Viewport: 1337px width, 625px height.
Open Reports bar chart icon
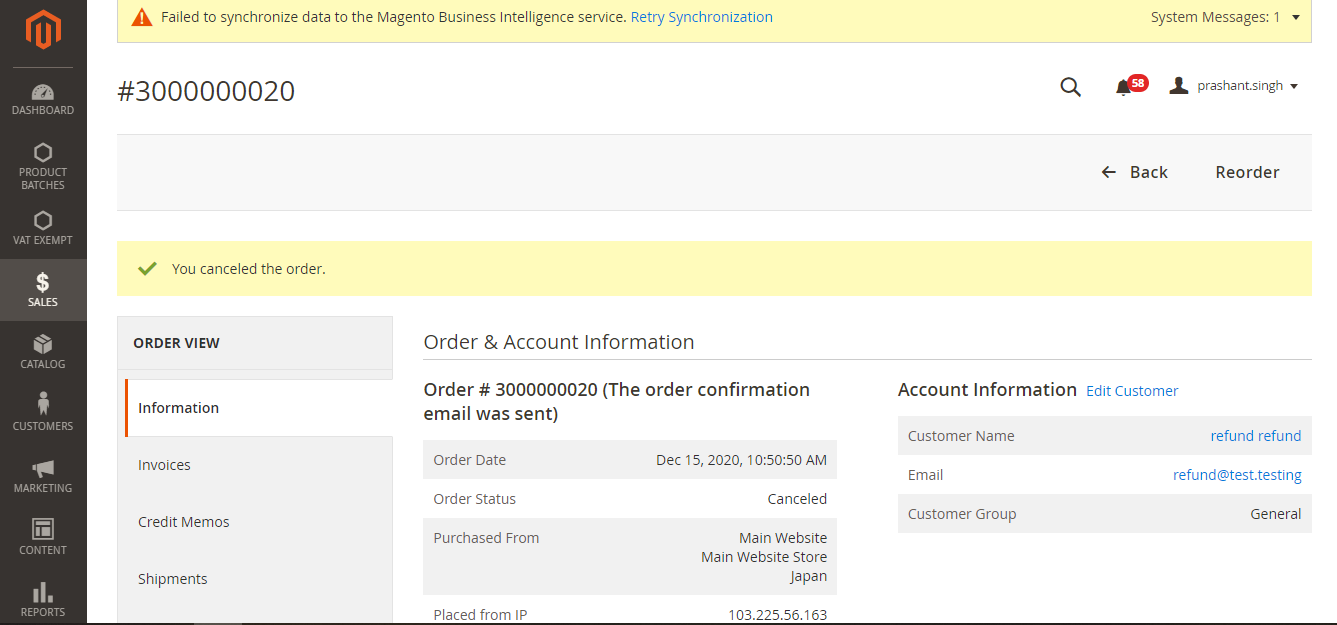43,599
